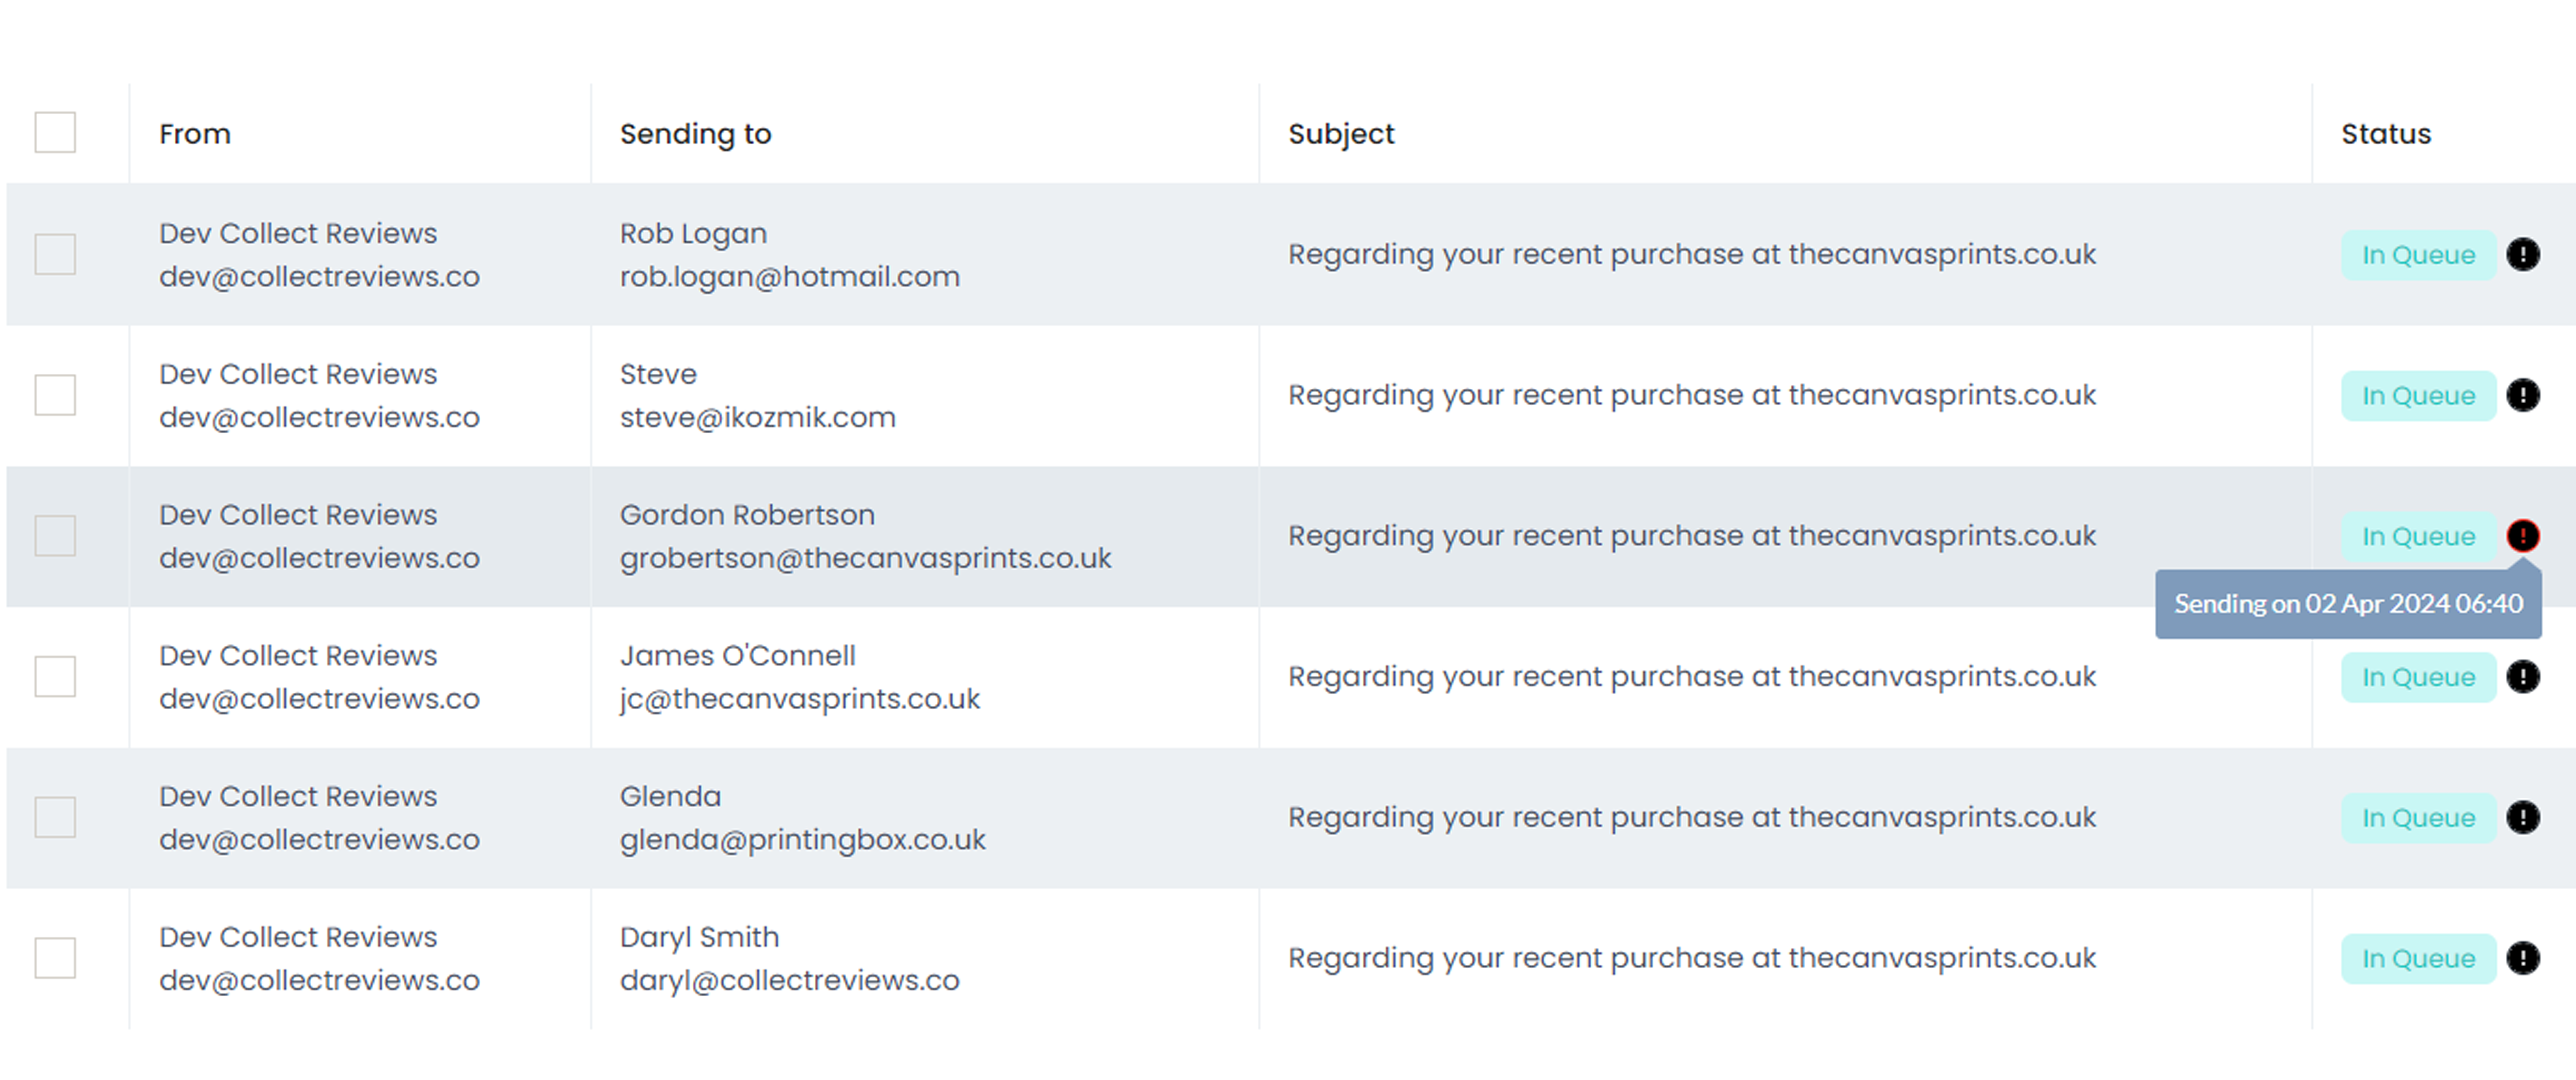Click the In Queue badge for Daryl Smith
The height and width of the screenshot is (1080, 2576).
[2418, 959]
